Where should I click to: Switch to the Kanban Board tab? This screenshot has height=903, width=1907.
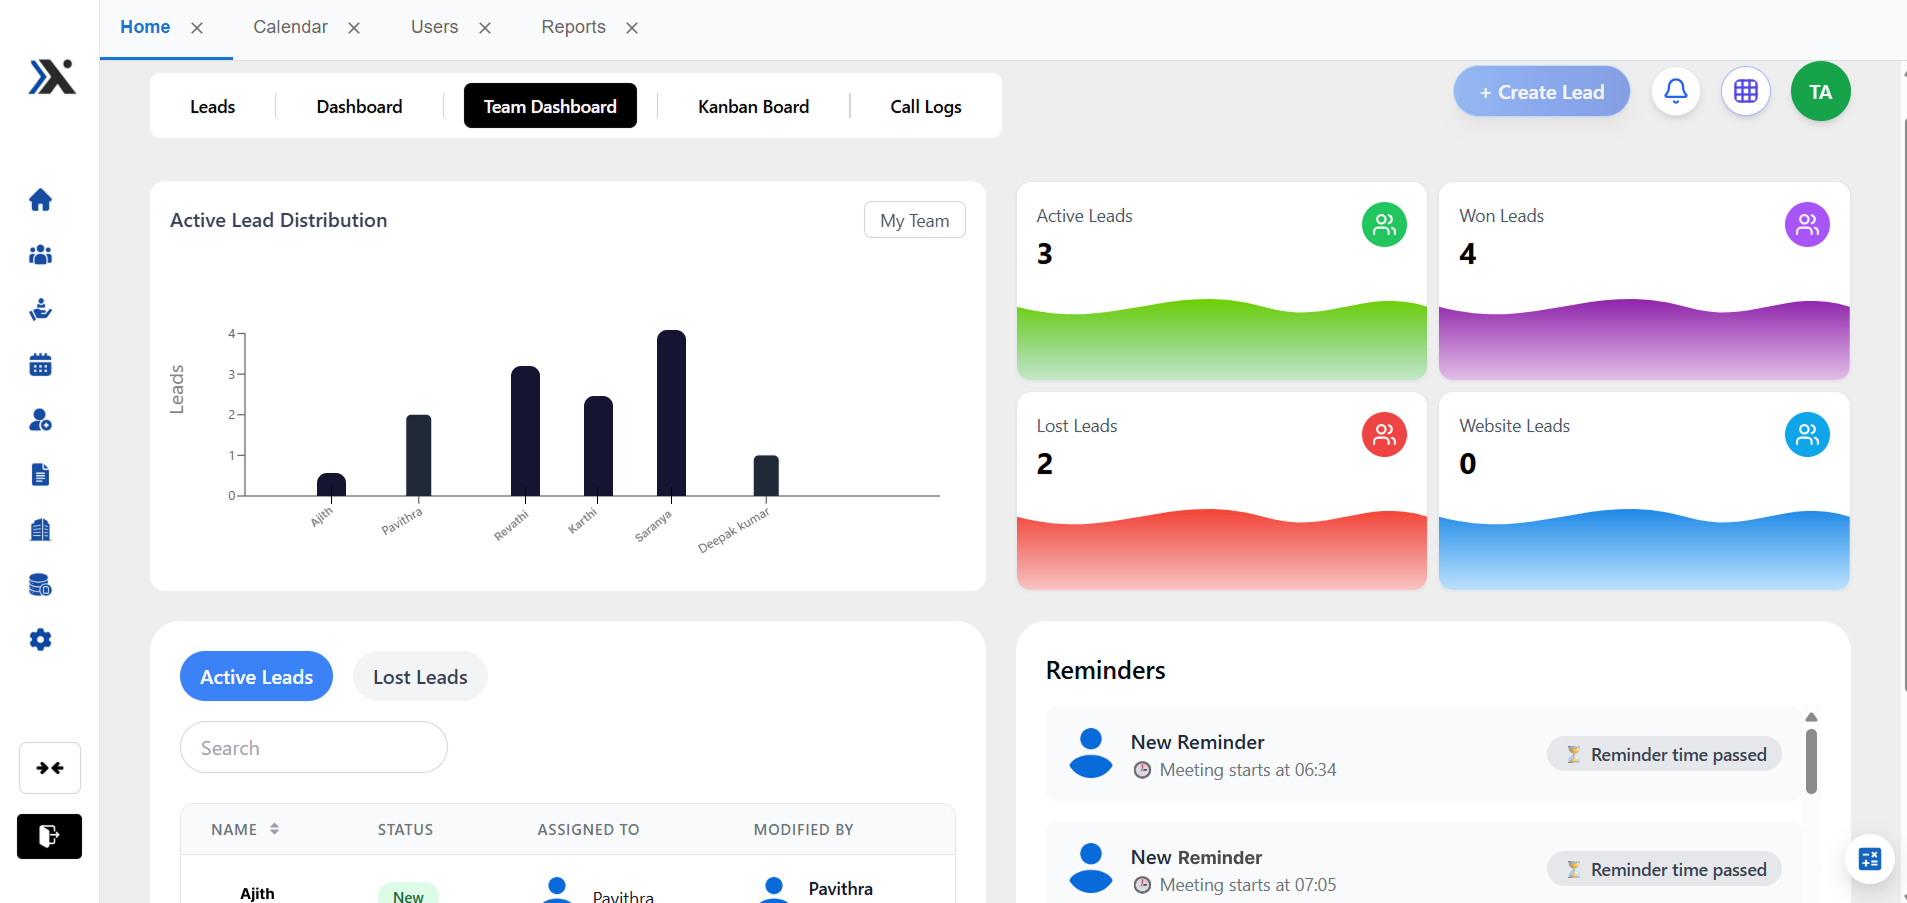pos(753,107)
